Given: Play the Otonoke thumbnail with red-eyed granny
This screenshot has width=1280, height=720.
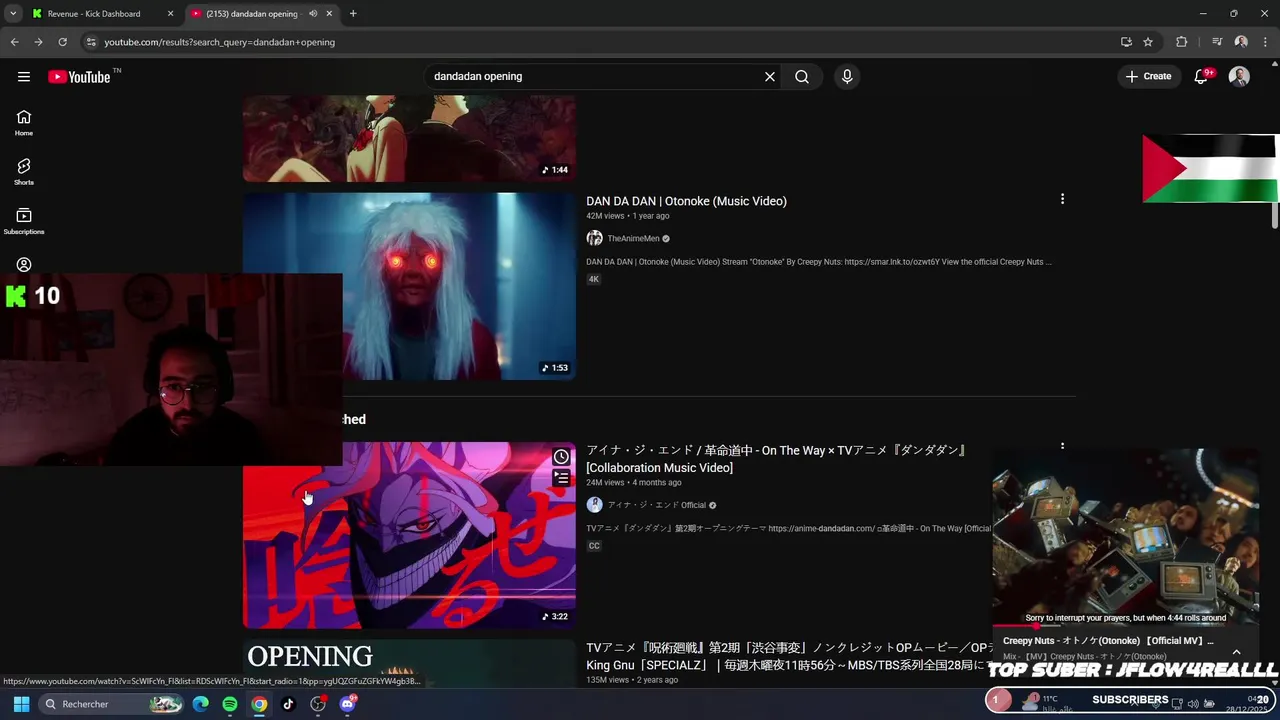Looking at the screenshot, I should click(409, 286).
